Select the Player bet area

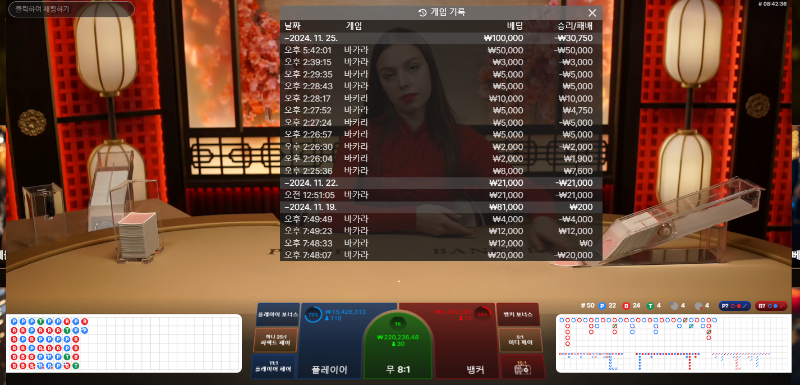coord(330,342)
